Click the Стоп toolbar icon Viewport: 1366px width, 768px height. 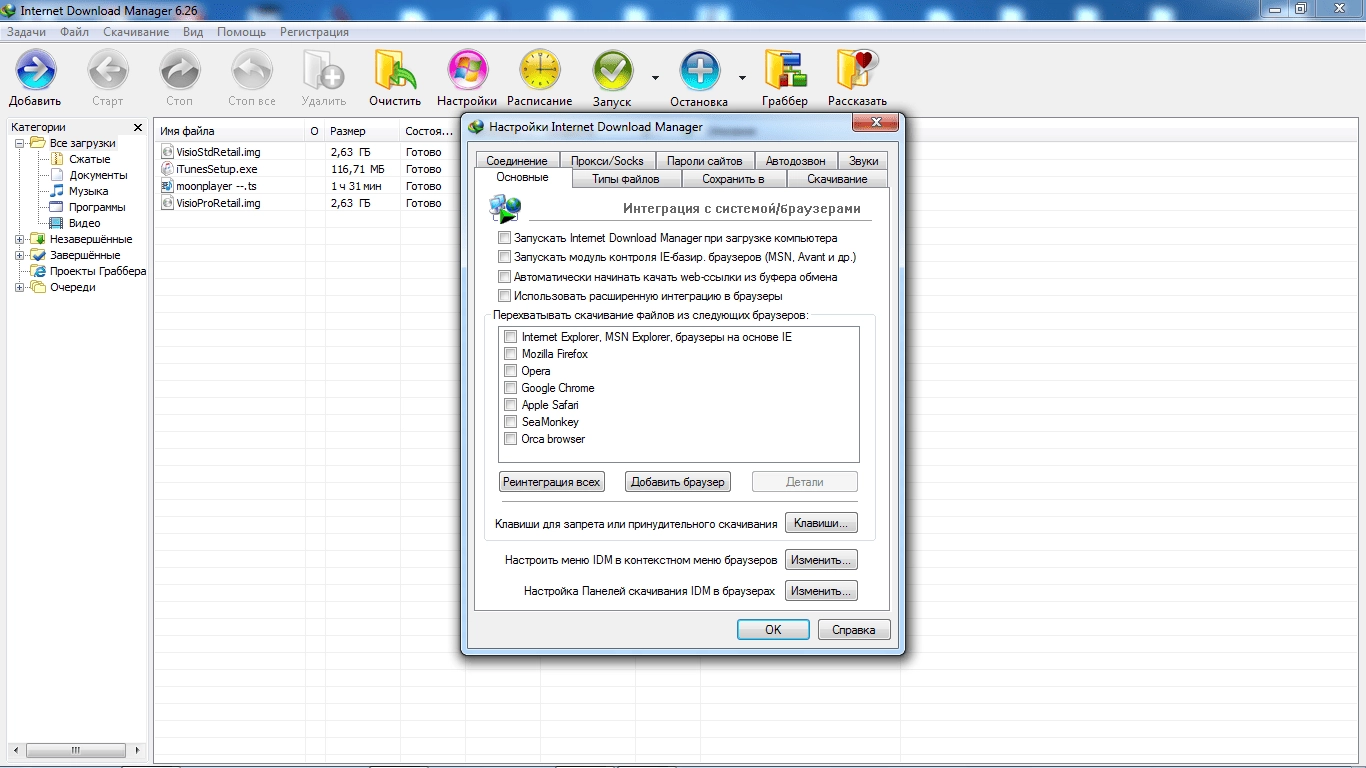[x=180, y=72]
